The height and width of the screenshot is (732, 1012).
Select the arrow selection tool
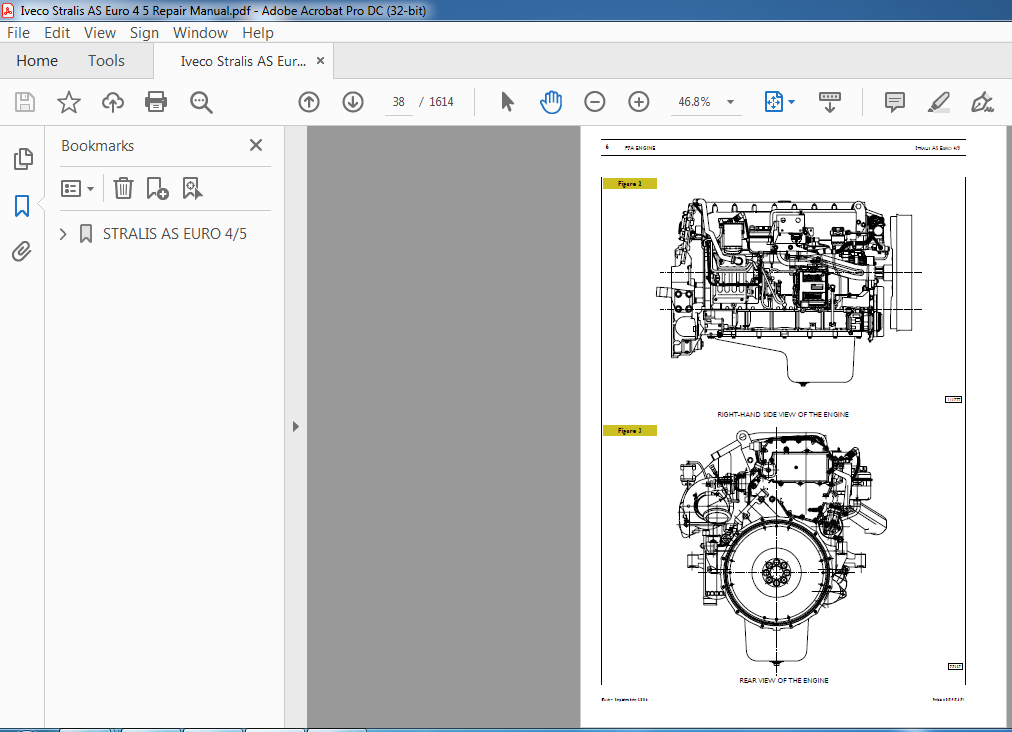point(507,102)
